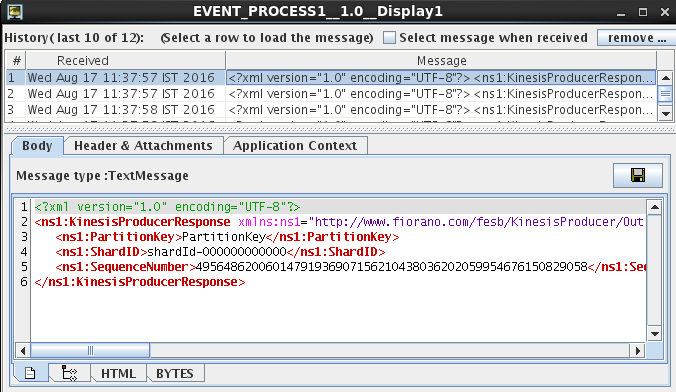This screenshot has height=392, width=676.
Task: Click the ns1:KinesisProducerResponse opening tag line
Action: click(x=339, y=222)
